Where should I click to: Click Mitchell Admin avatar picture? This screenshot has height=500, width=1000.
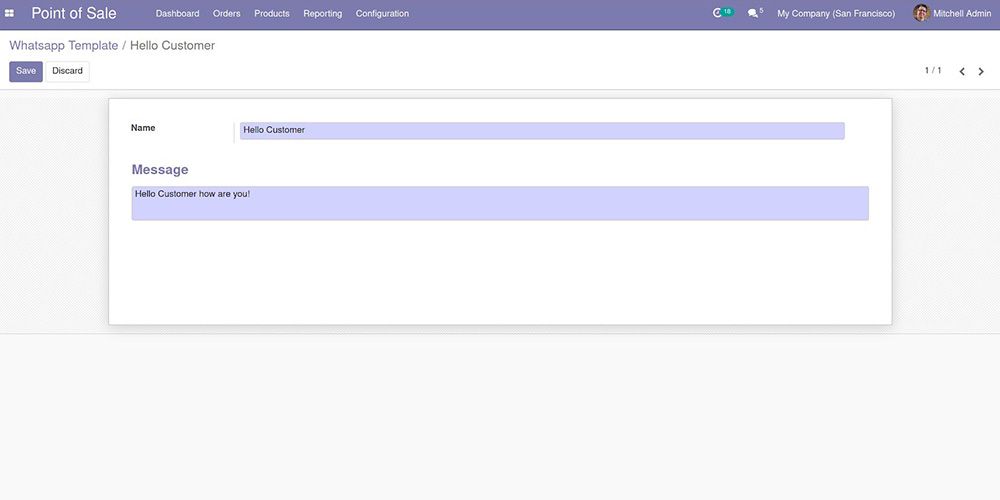coord(921,14)
